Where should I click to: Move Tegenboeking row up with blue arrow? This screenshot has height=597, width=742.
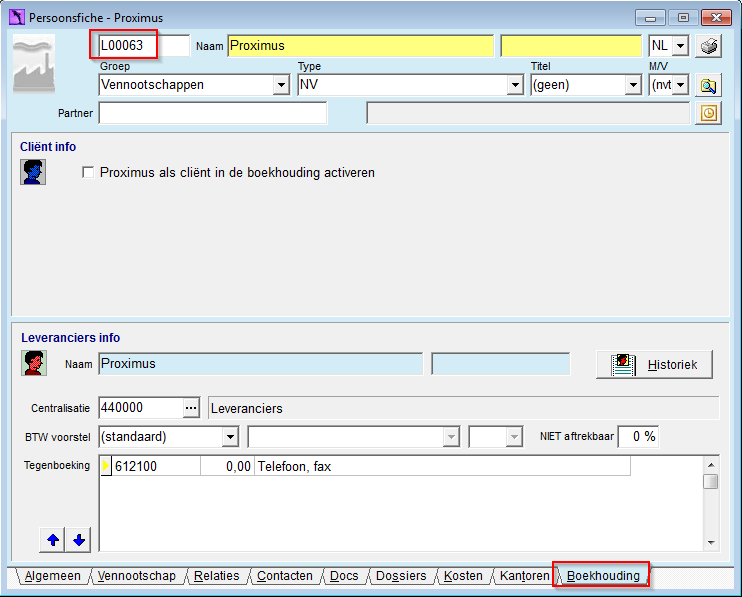pos(53,540)
